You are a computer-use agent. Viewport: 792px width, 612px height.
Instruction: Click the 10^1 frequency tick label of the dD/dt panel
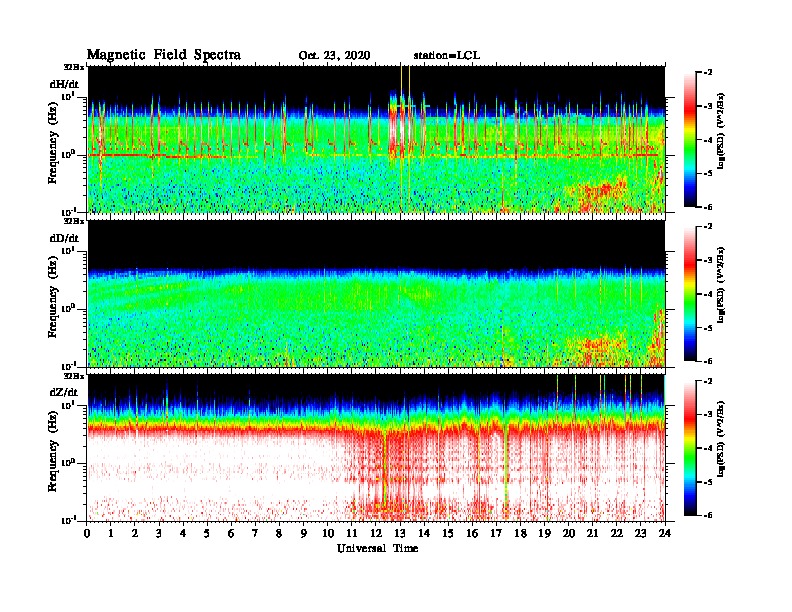(x=68, y=251)
